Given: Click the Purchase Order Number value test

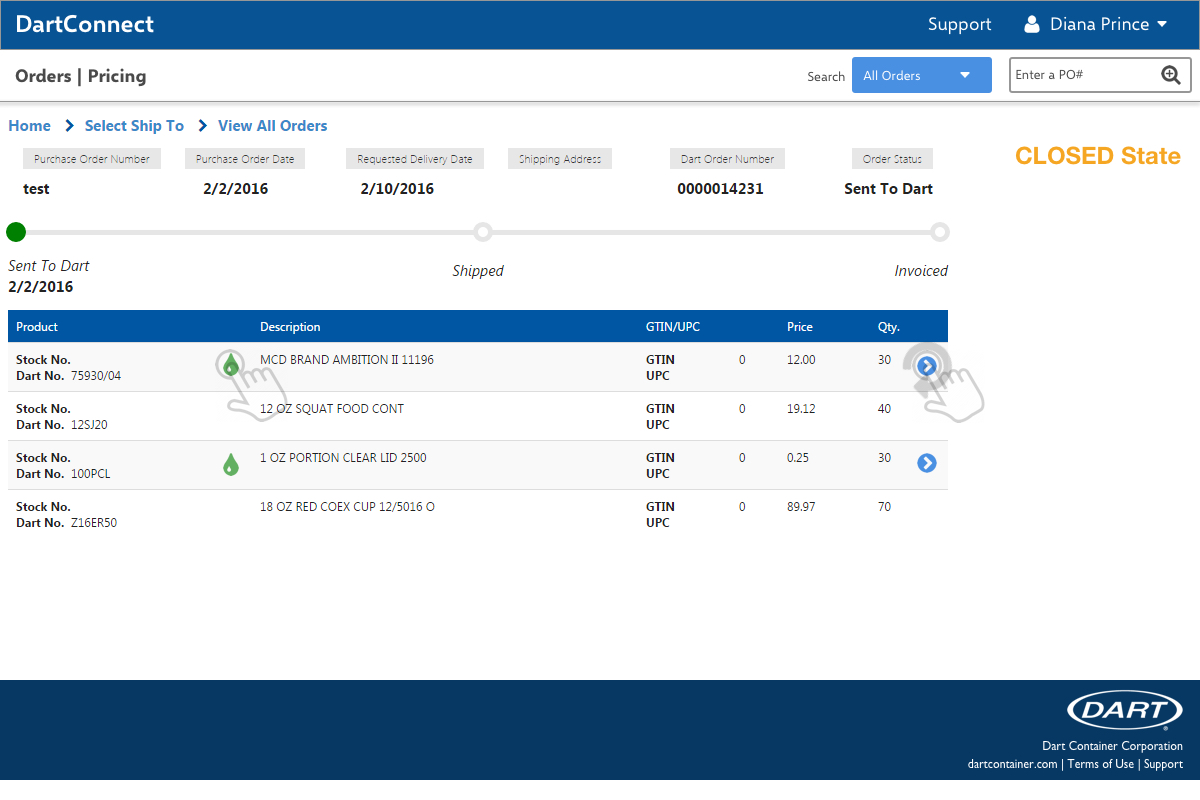Looking at the screenshot, I should point(36,189).
